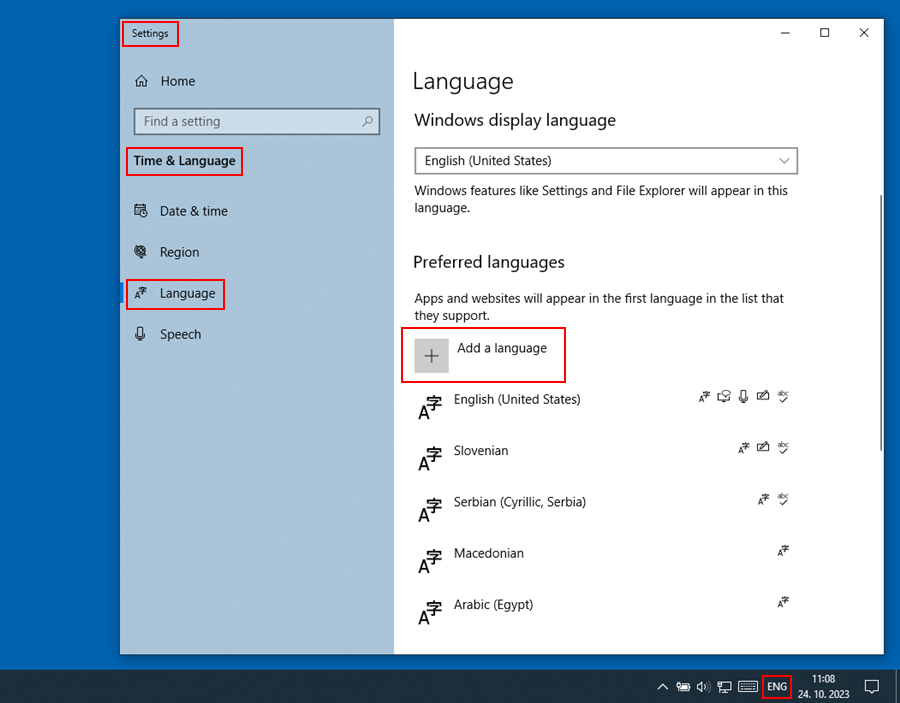
Task: Click the language glyph beside Macedonian
Action: click(430, 562)
